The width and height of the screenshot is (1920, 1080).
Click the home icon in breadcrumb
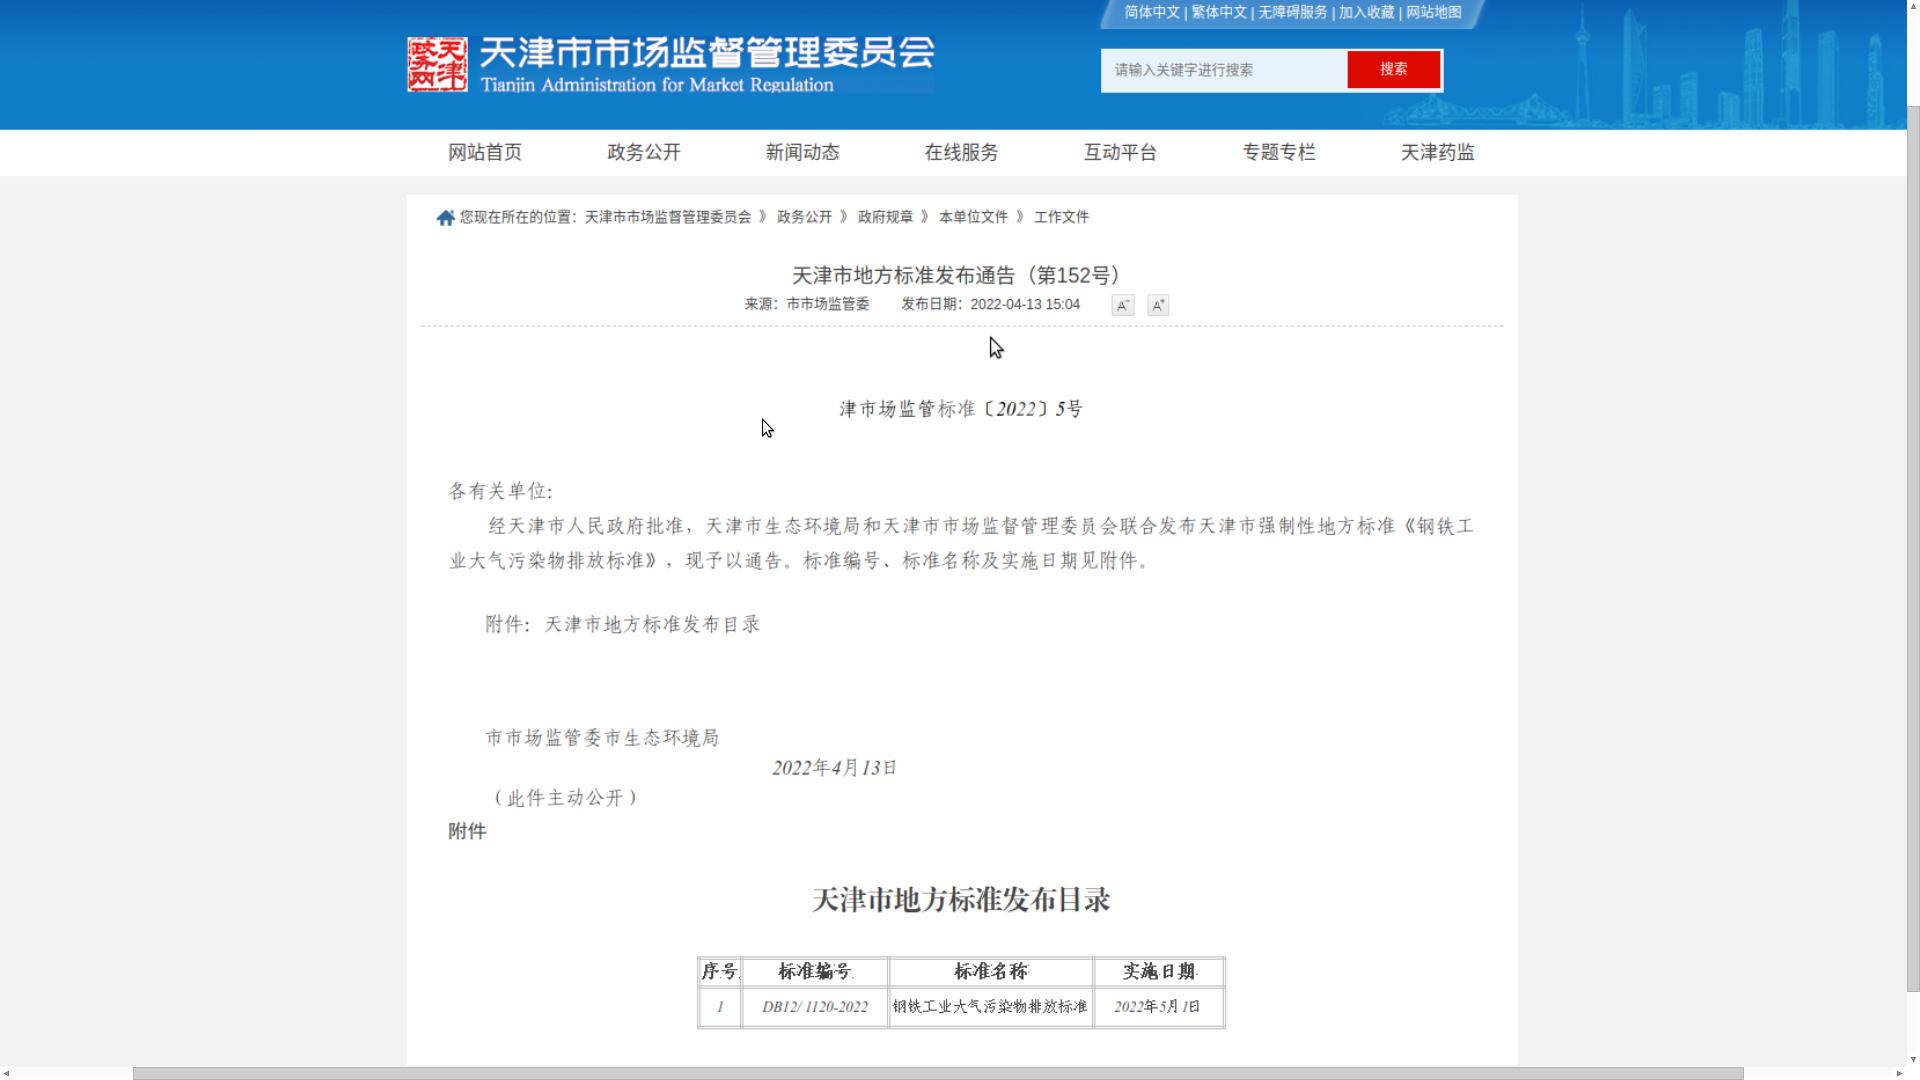[445, 218]
